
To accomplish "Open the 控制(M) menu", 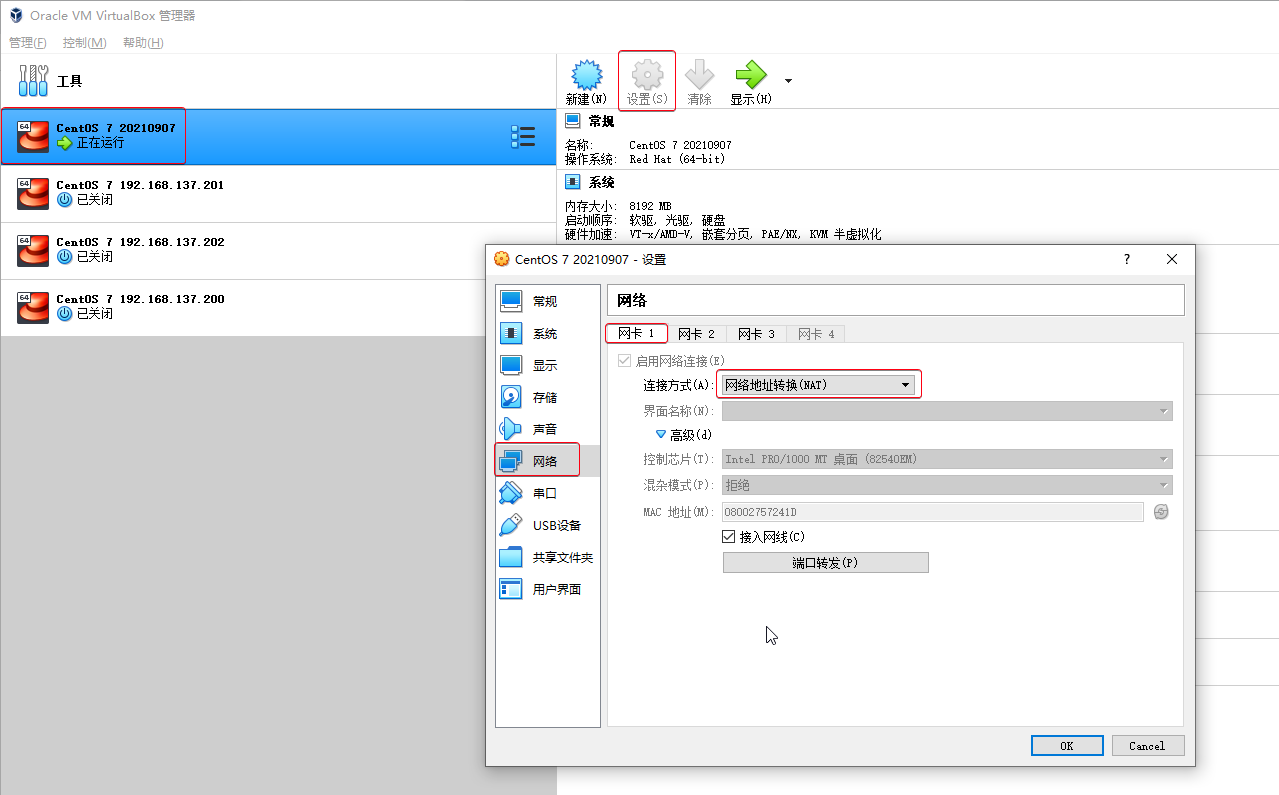I will (x=85, y=43).
